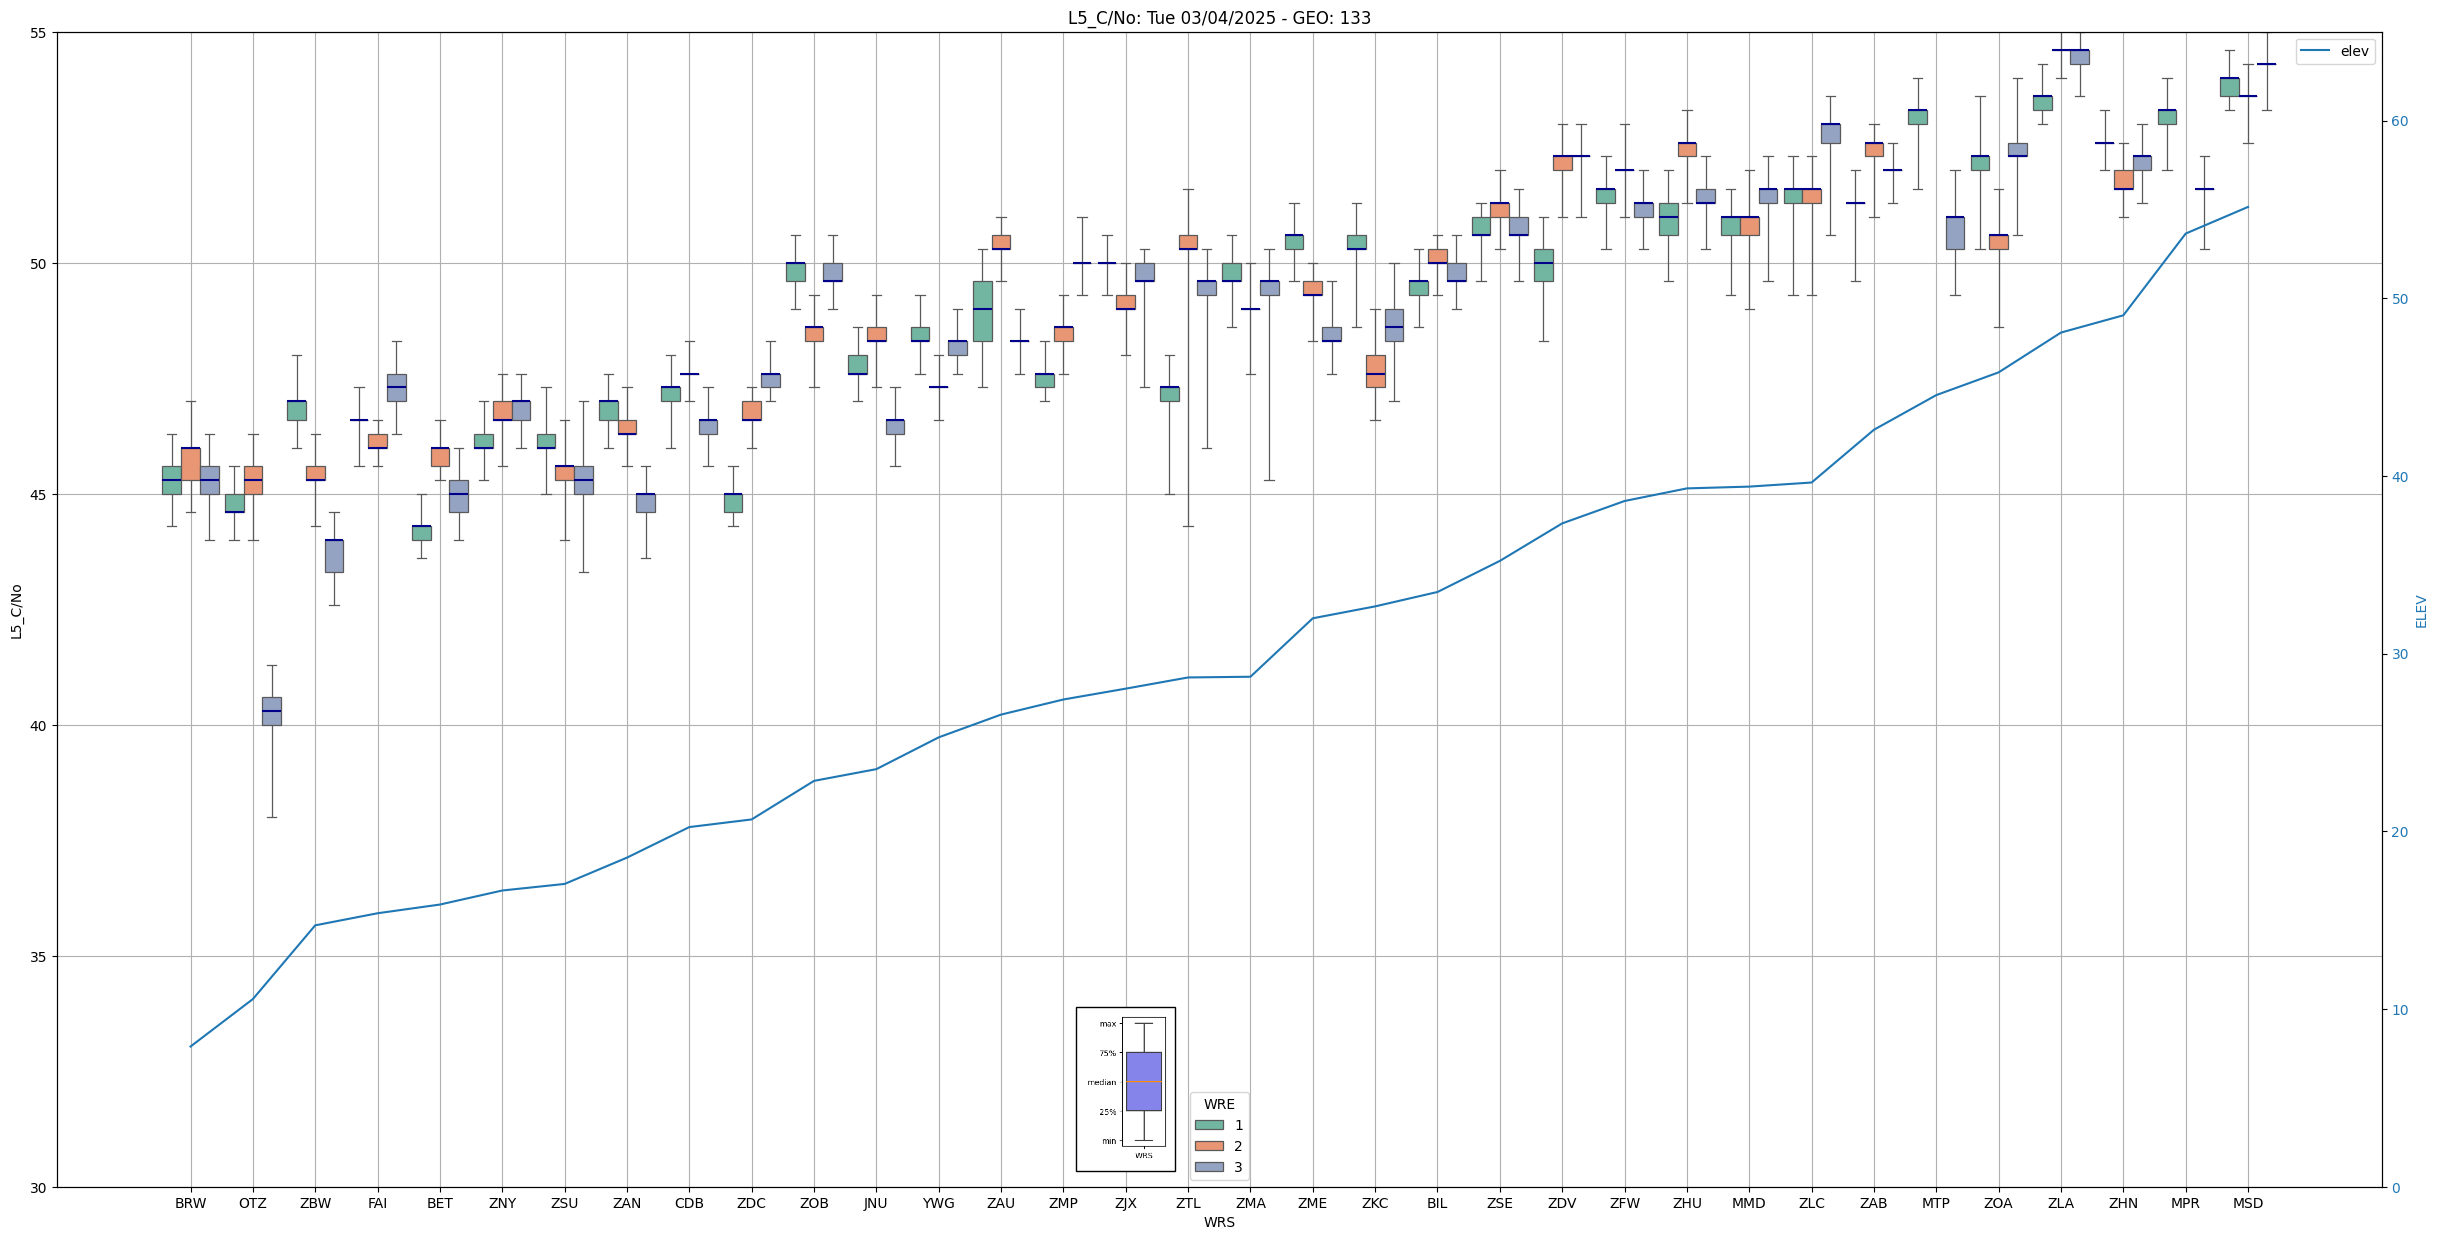Click the orange WRE 2 legend swatch
Screen dimensions: 2438x1240
(1208, 1146)
